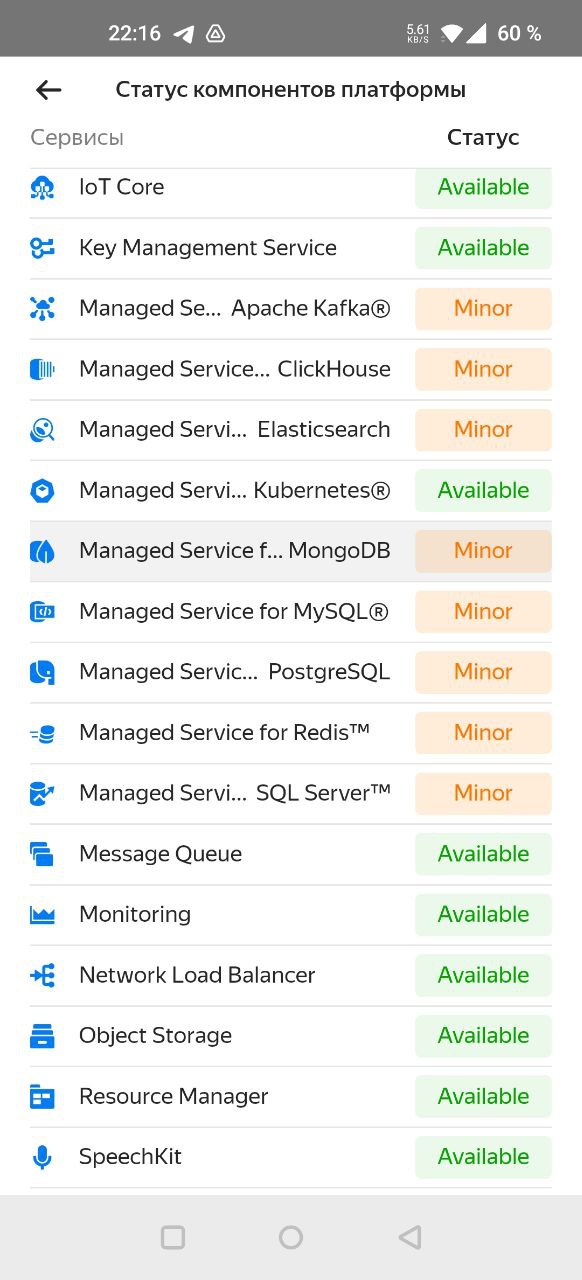The height and width of the screenshot is (1280, 582).
Task: Tap the back arrow in the header
Action: coord(48,90)
